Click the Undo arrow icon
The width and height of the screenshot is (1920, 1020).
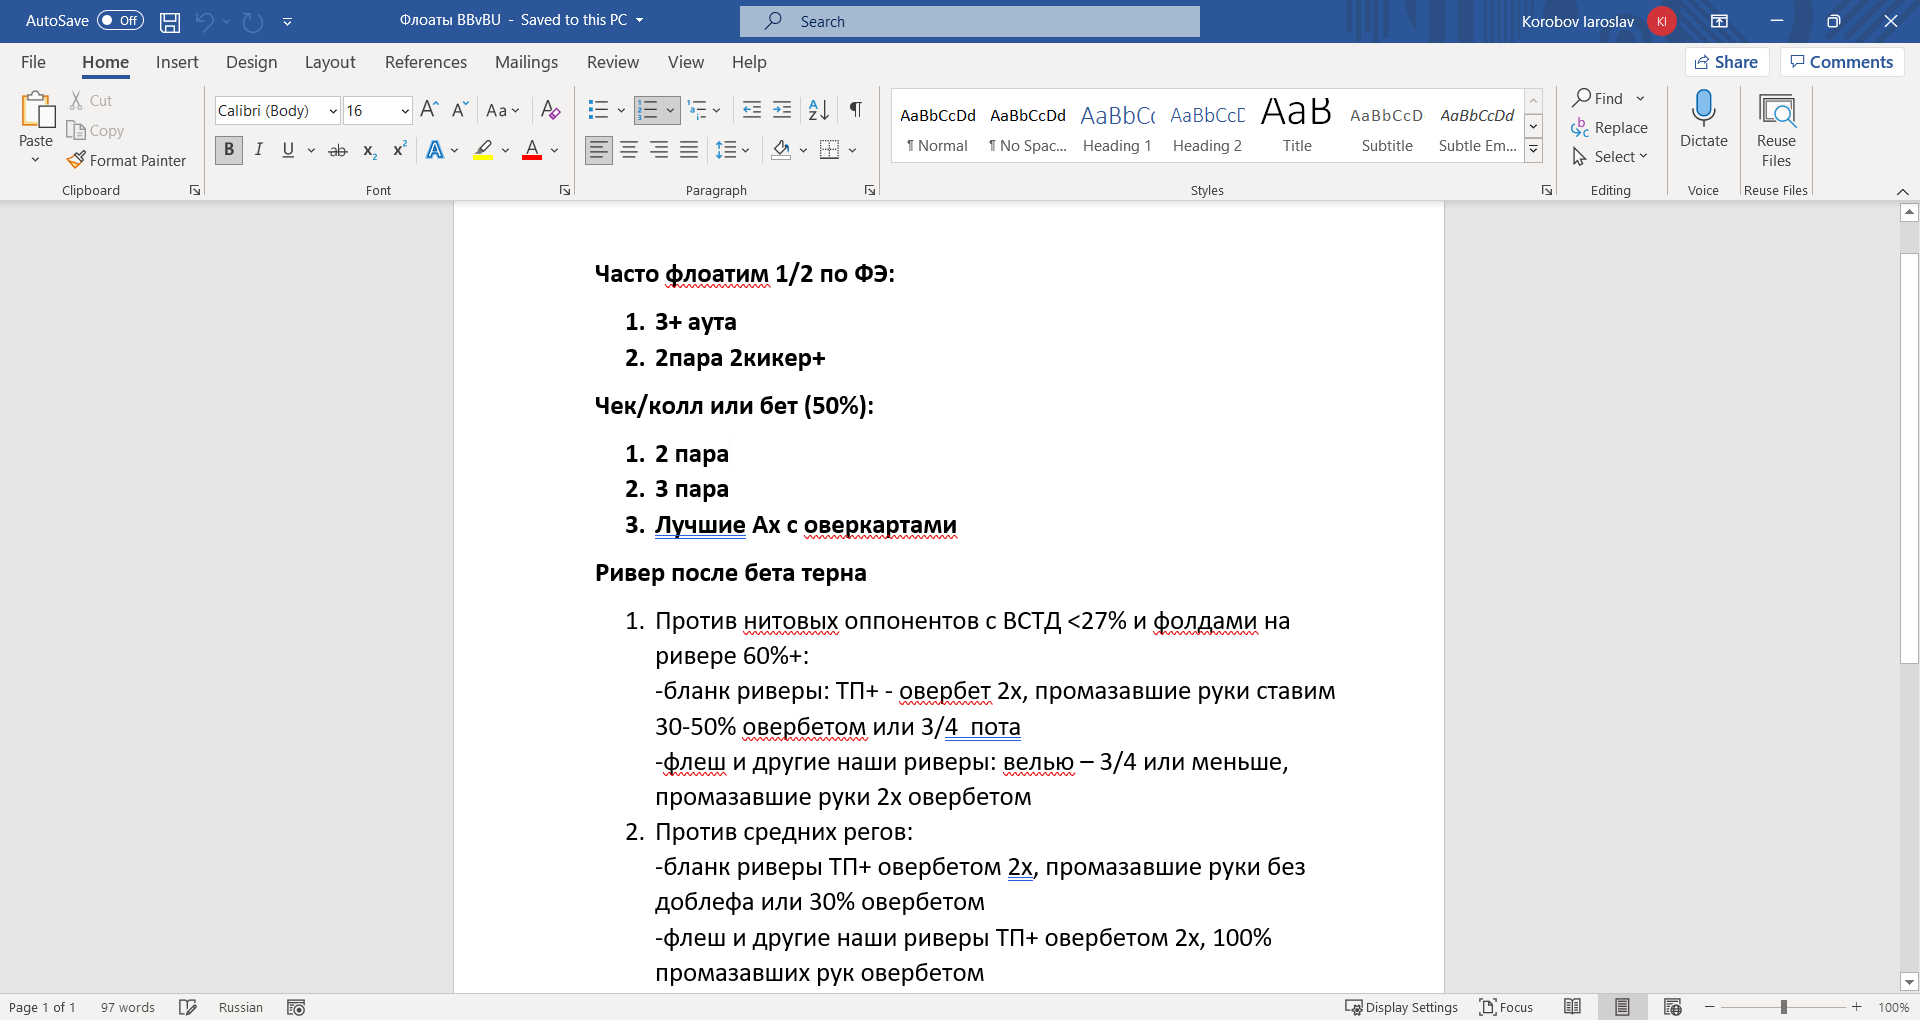pyautogui.click(x=205, y=21)
